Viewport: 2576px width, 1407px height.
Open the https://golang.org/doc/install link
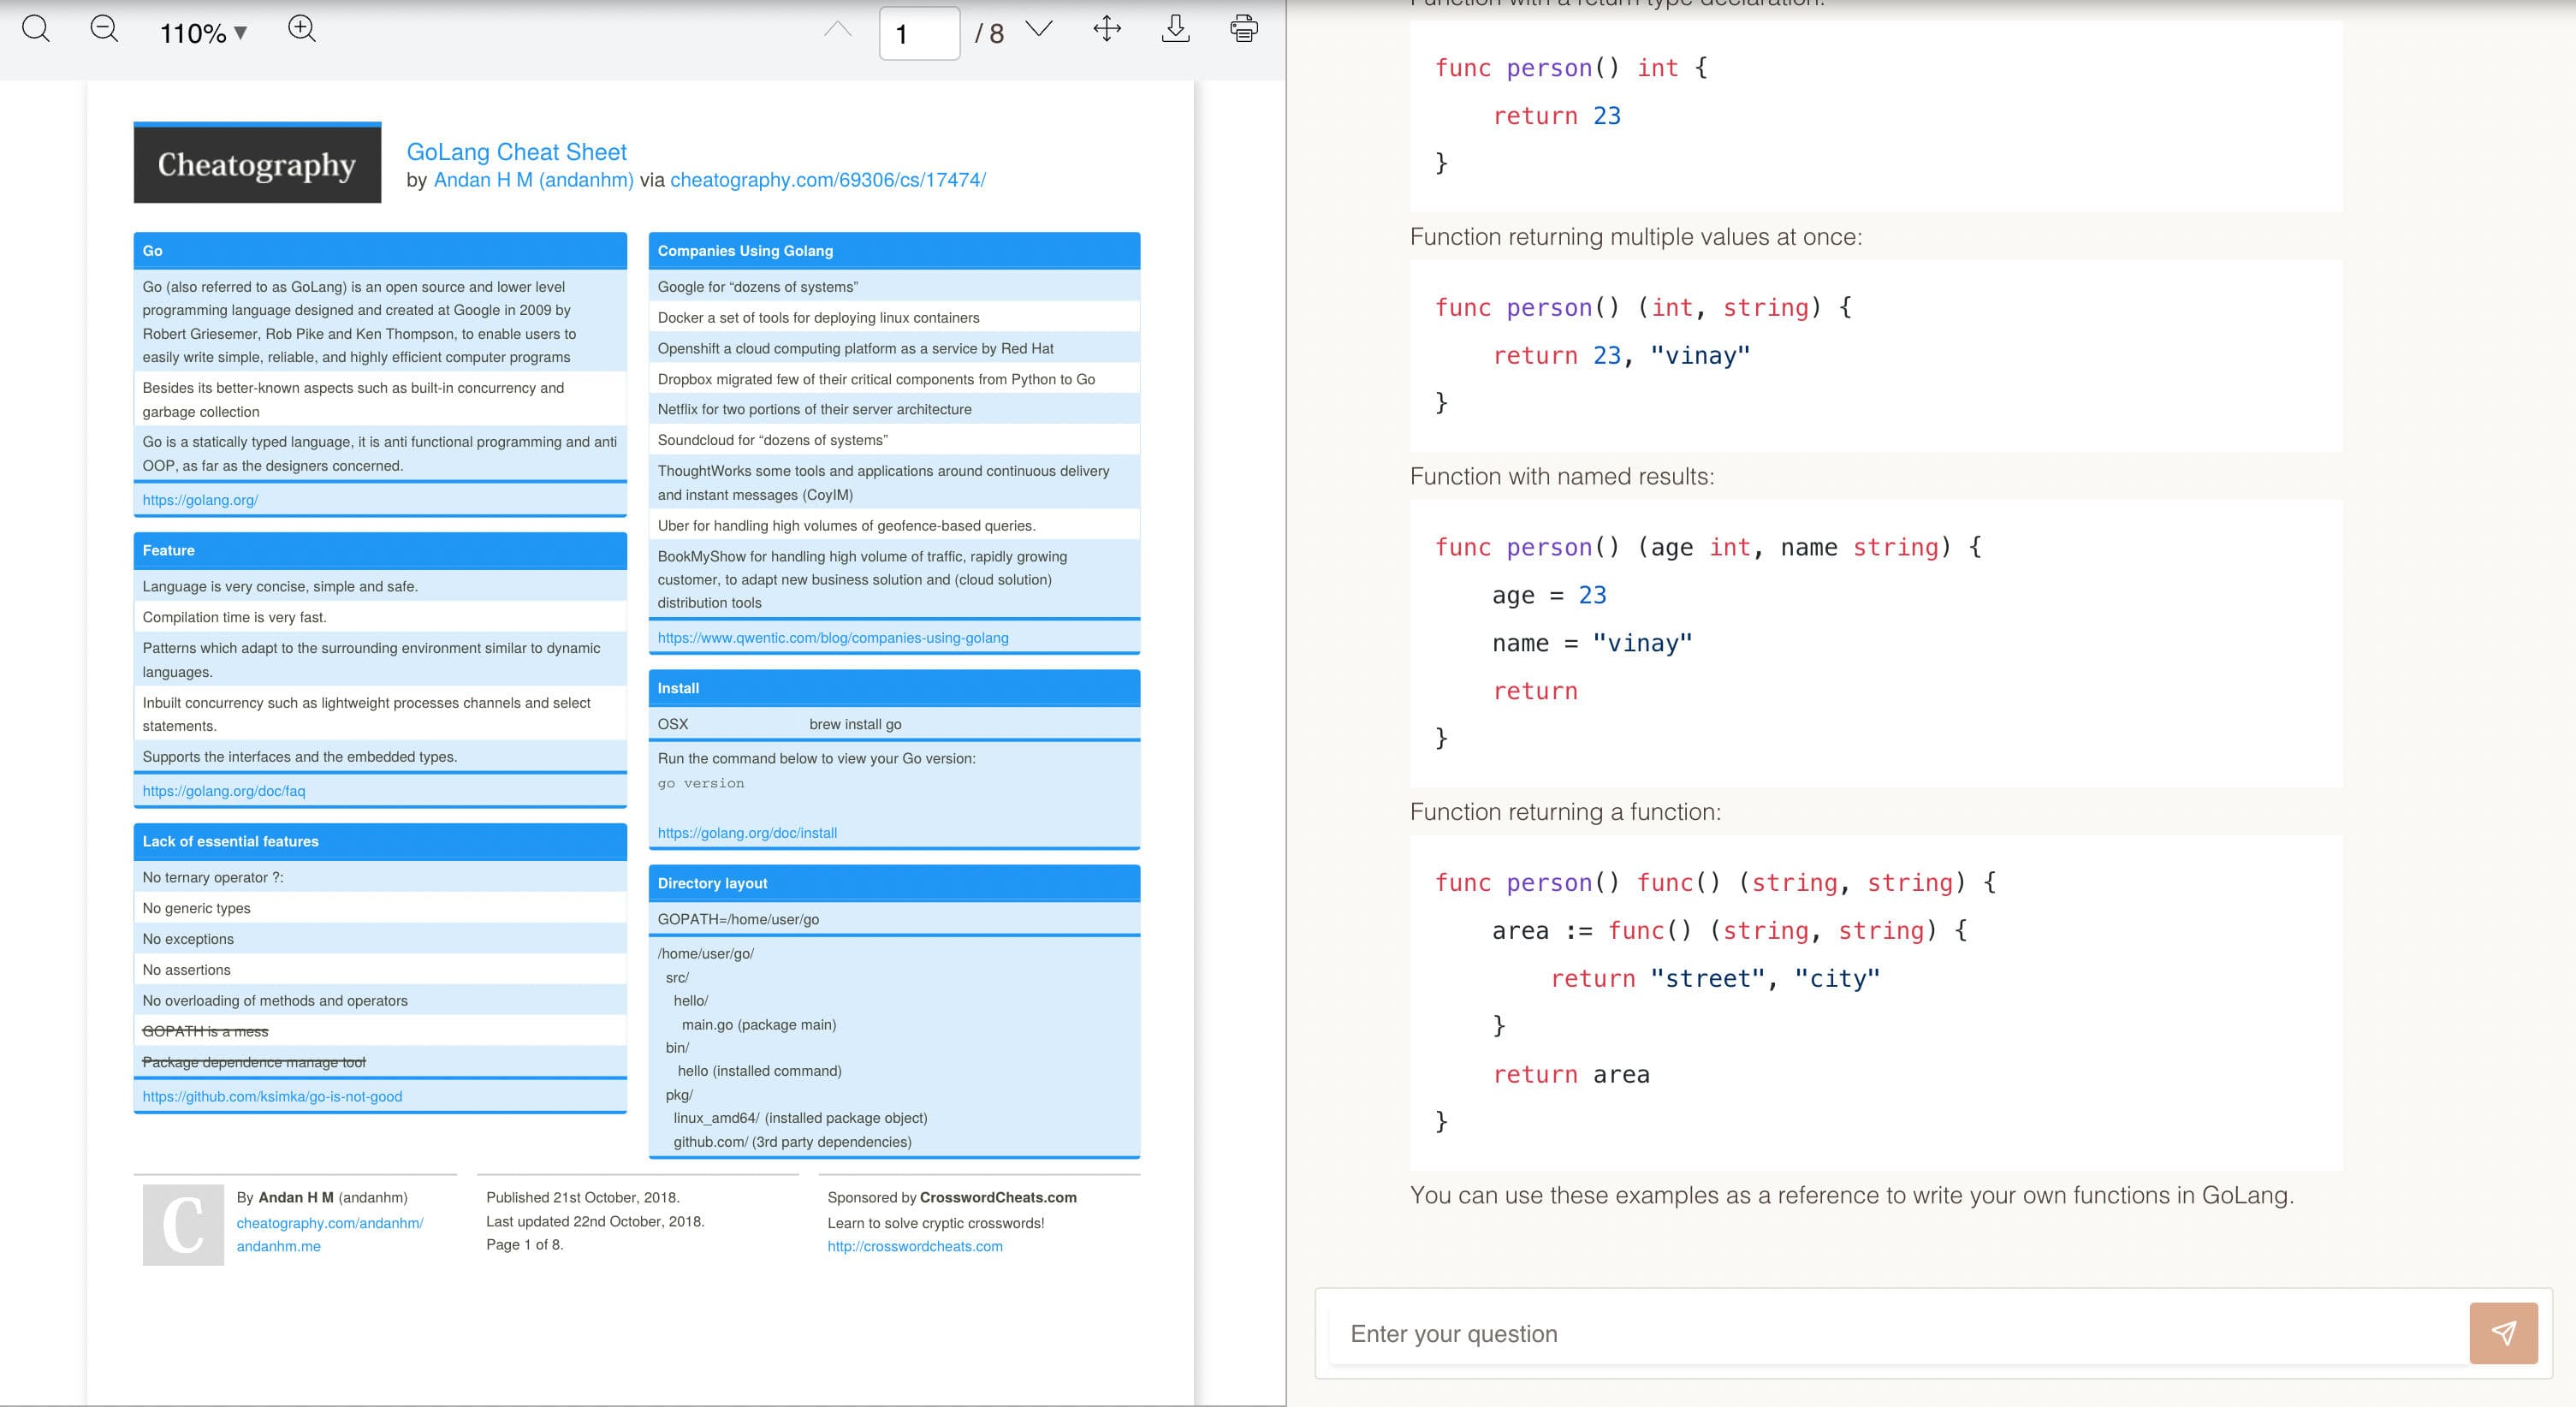point(747,833)
